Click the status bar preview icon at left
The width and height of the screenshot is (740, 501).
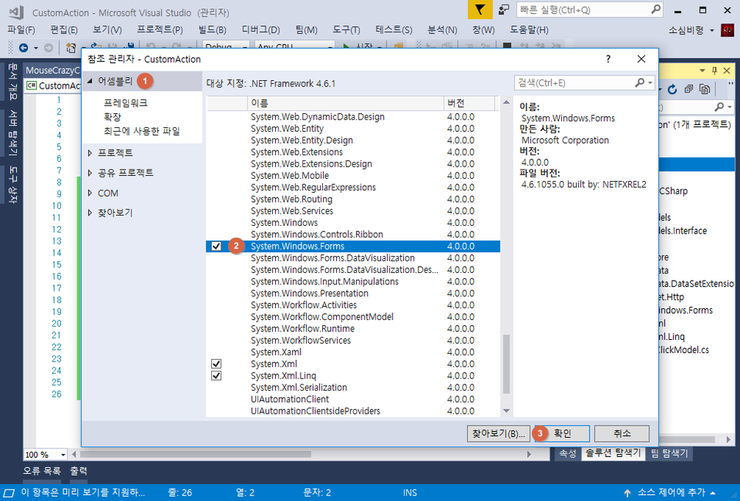(x=9, y=493)
